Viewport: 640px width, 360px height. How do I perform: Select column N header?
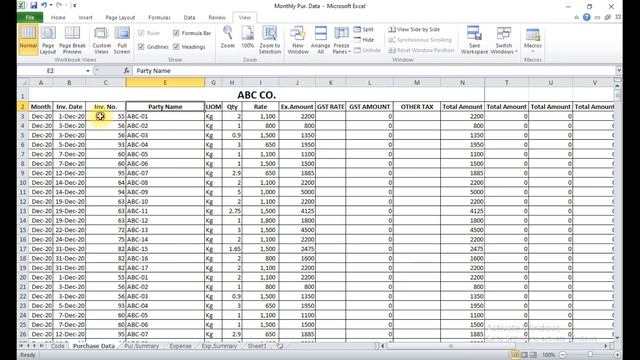tap(462, 82)
